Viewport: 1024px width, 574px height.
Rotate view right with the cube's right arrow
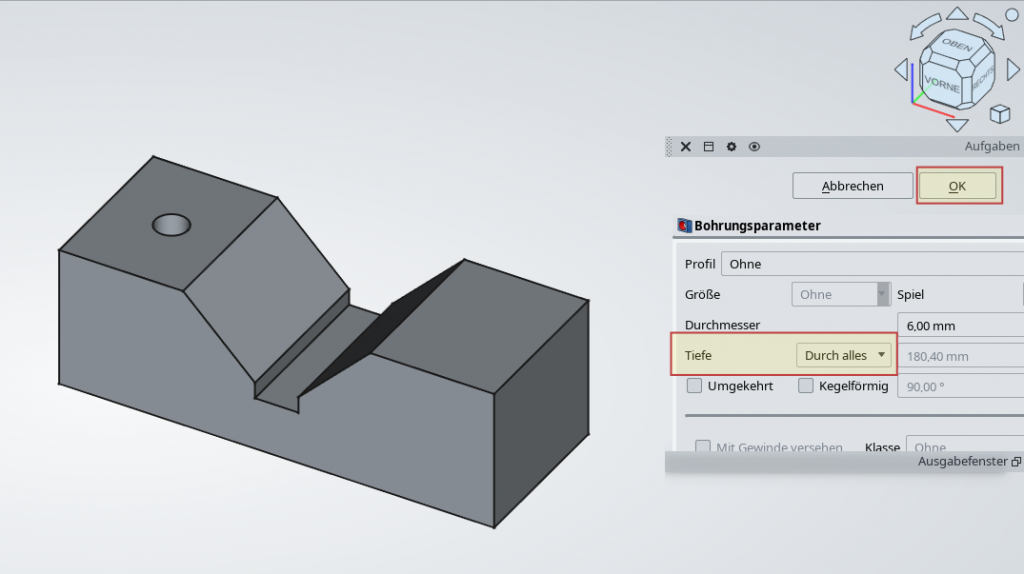point(1012,69)
